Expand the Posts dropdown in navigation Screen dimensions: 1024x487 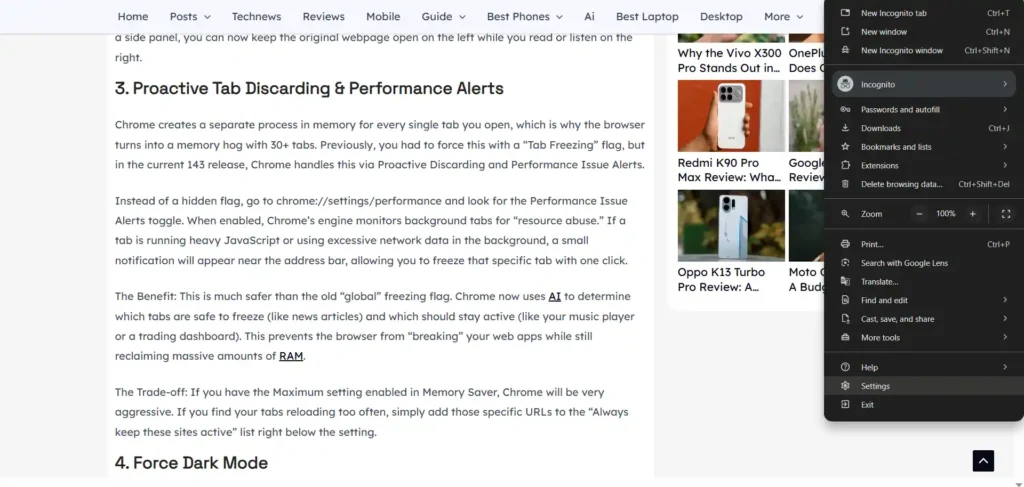190,17
